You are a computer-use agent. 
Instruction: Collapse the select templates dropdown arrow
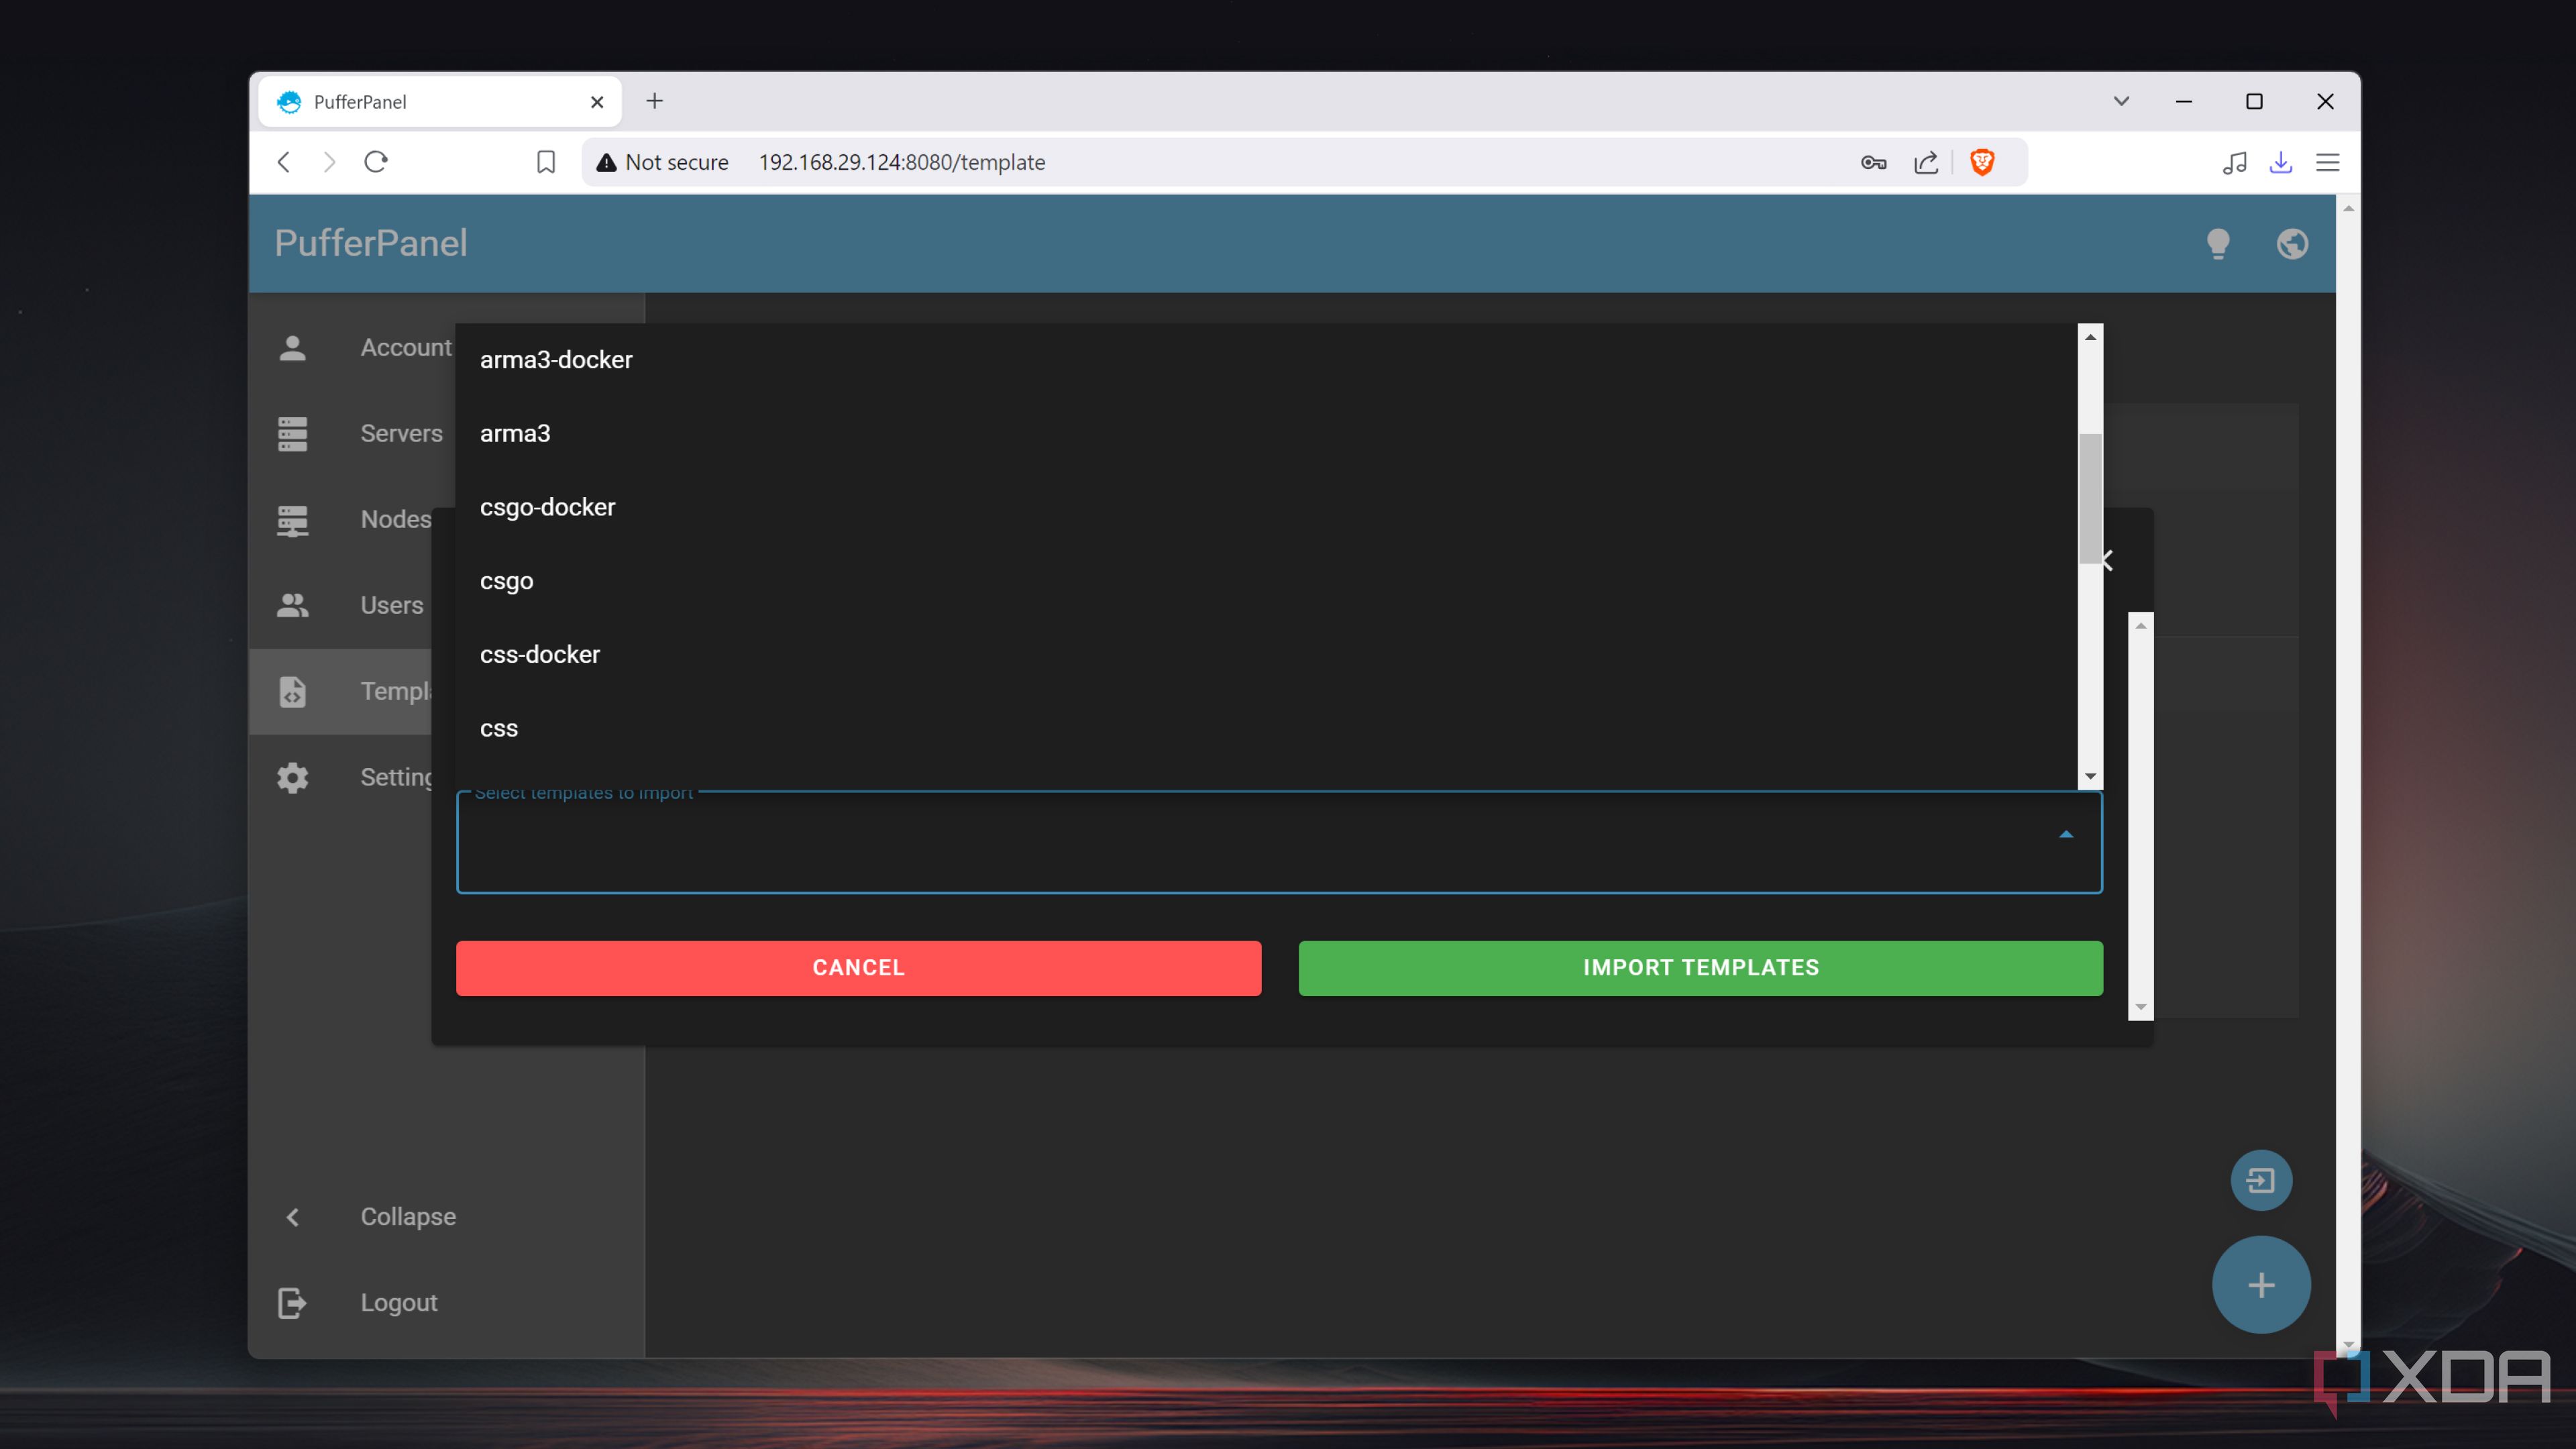tap(2066, 835)
